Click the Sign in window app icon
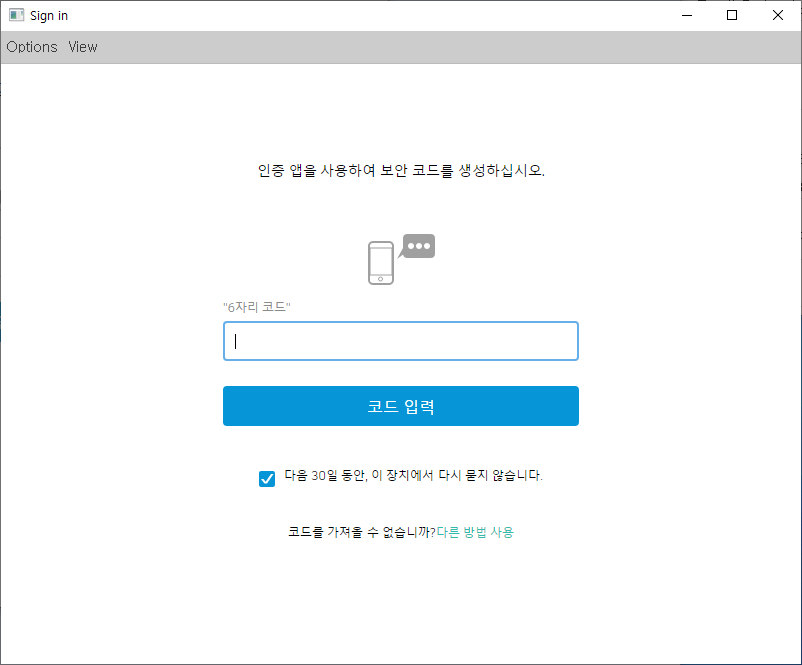This screenshot has width=802, height=665. point(16,15)
